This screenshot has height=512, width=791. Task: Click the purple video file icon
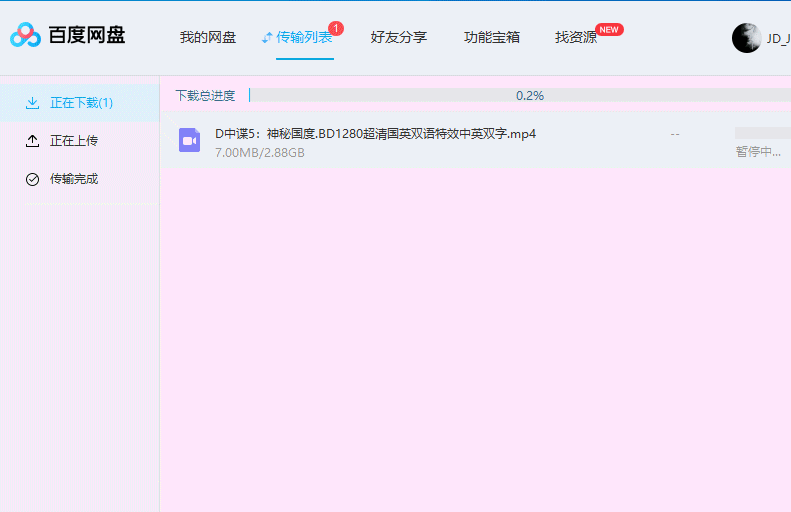190,140
